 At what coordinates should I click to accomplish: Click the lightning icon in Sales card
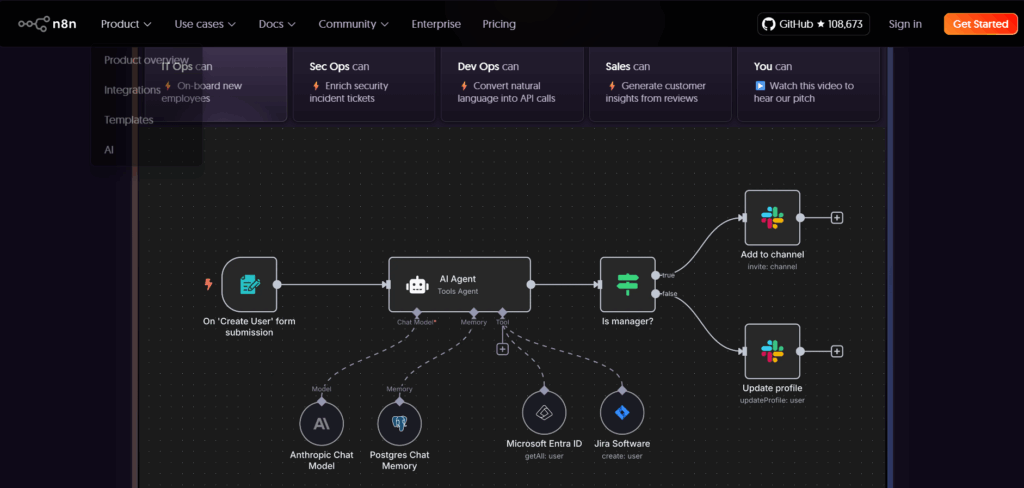point(613,86)
